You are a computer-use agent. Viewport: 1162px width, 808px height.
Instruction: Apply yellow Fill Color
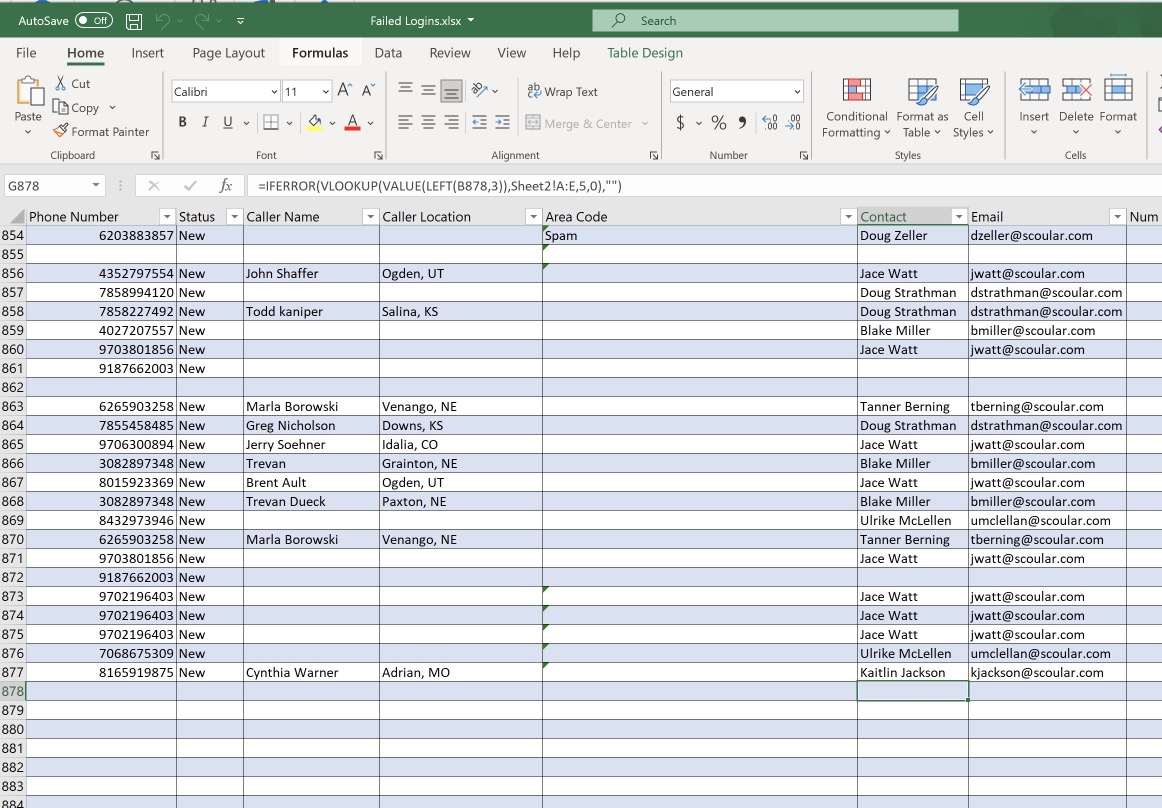pyautogui.click(x=315, y=122)
